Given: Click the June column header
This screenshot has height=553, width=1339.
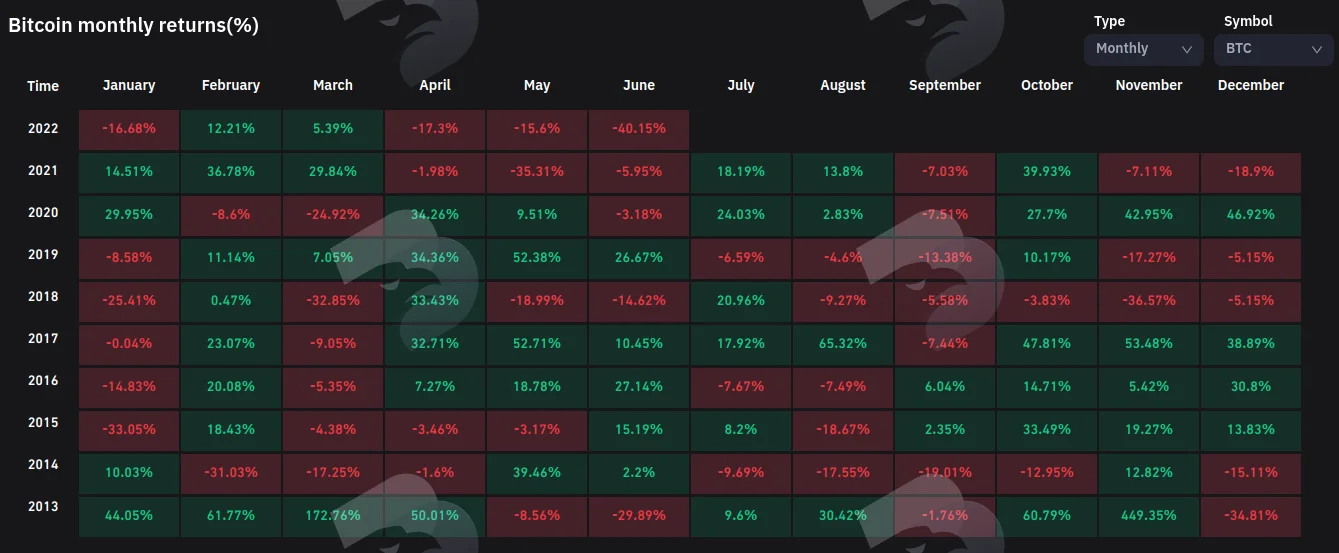Looking at the screenshot, I should click(639, 85).
